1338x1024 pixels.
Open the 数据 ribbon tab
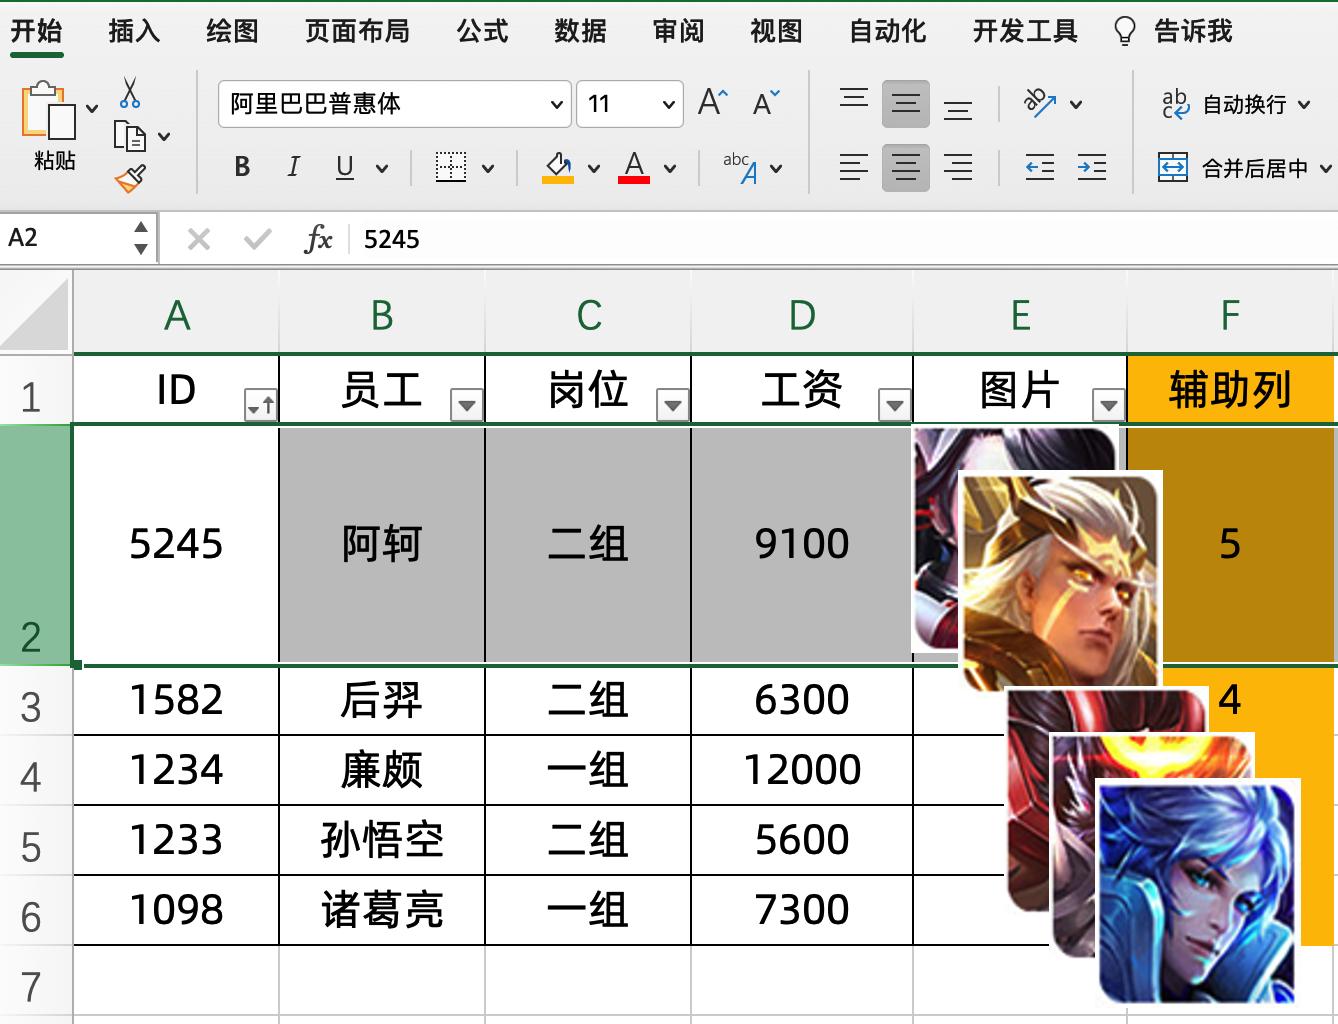[x=578, y=31]
